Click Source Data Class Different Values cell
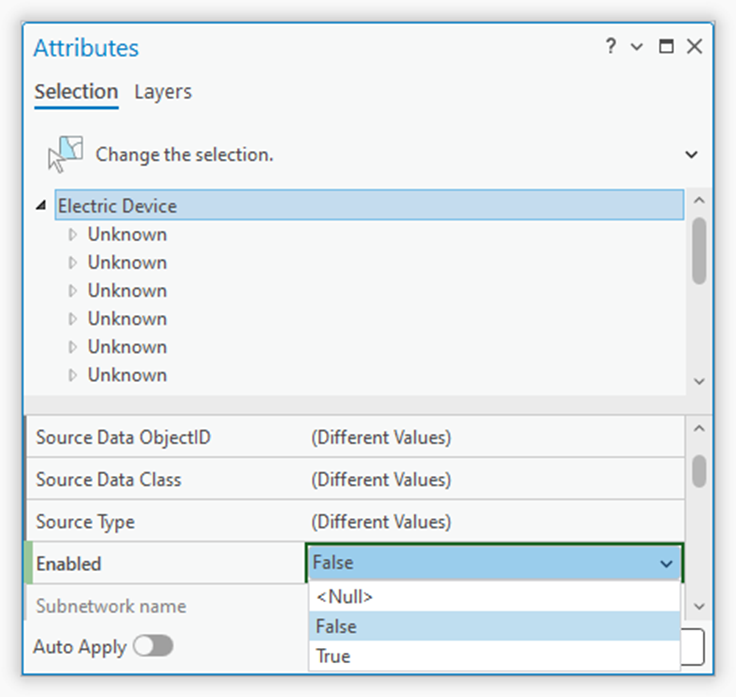 click(x=495, y=480)
